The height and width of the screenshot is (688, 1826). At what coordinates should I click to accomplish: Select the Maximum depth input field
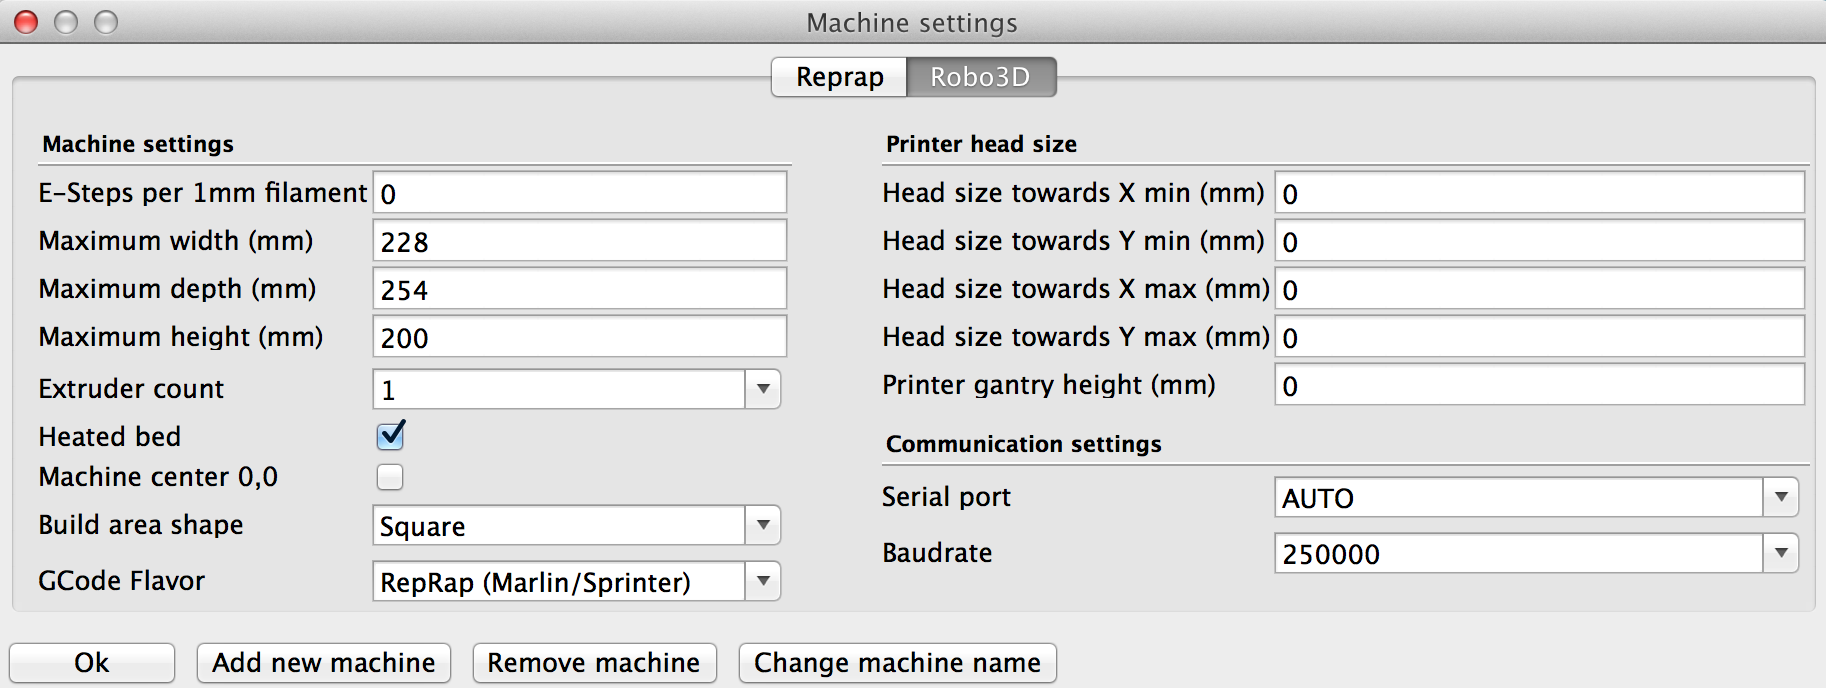pos(580,289)
